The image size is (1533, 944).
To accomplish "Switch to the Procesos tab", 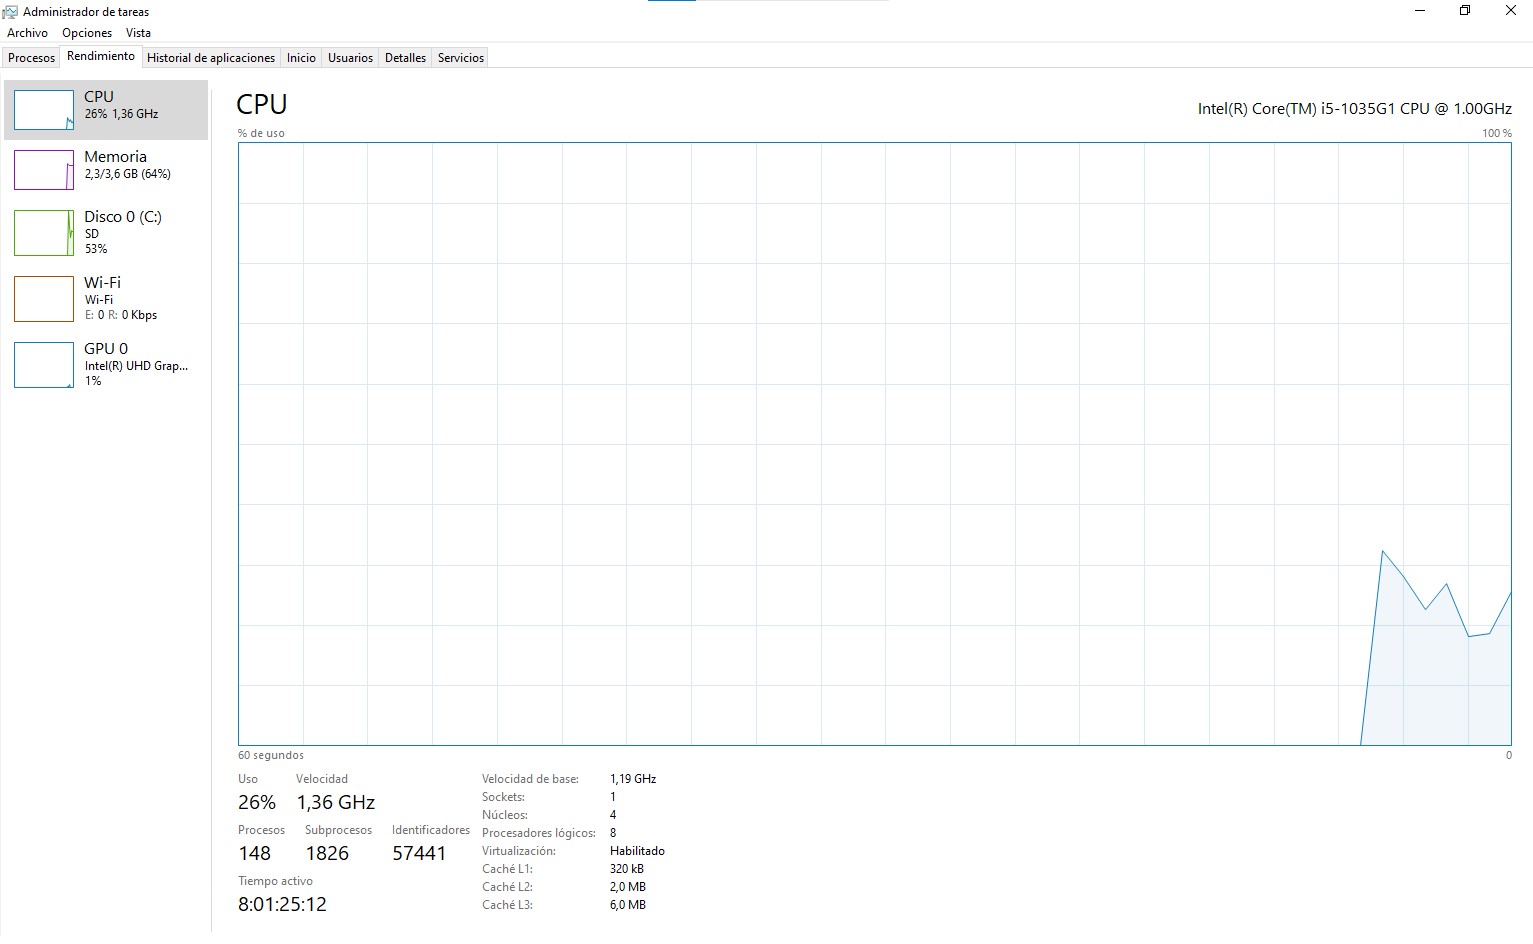I will (32, 58).
